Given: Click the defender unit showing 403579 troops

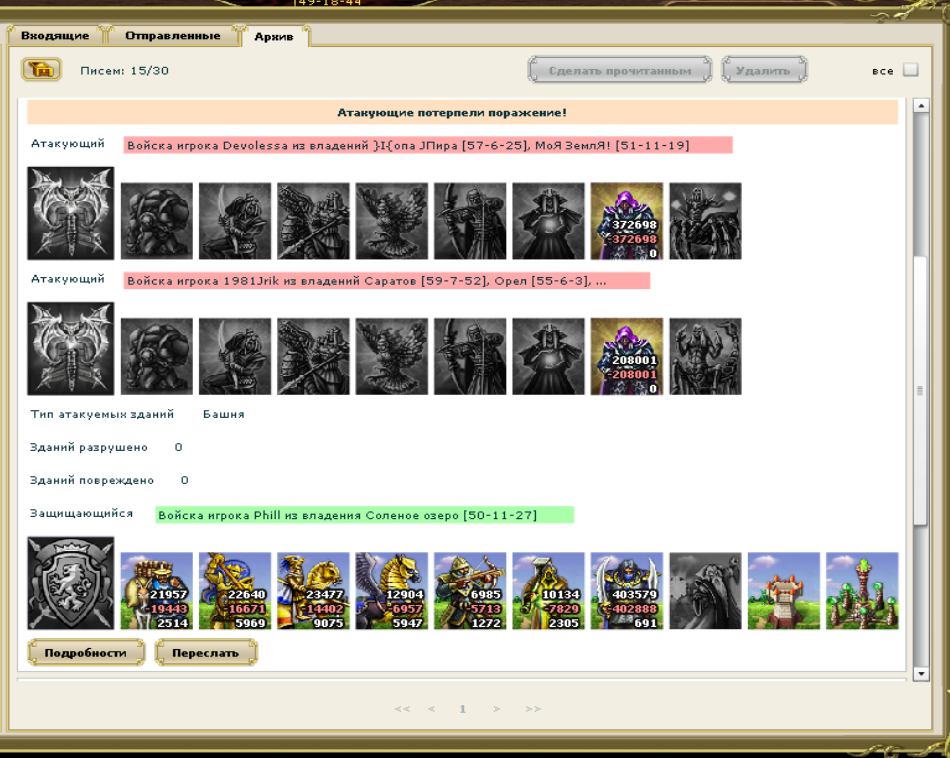Looking at the screenshot, I should click(626, 591).
